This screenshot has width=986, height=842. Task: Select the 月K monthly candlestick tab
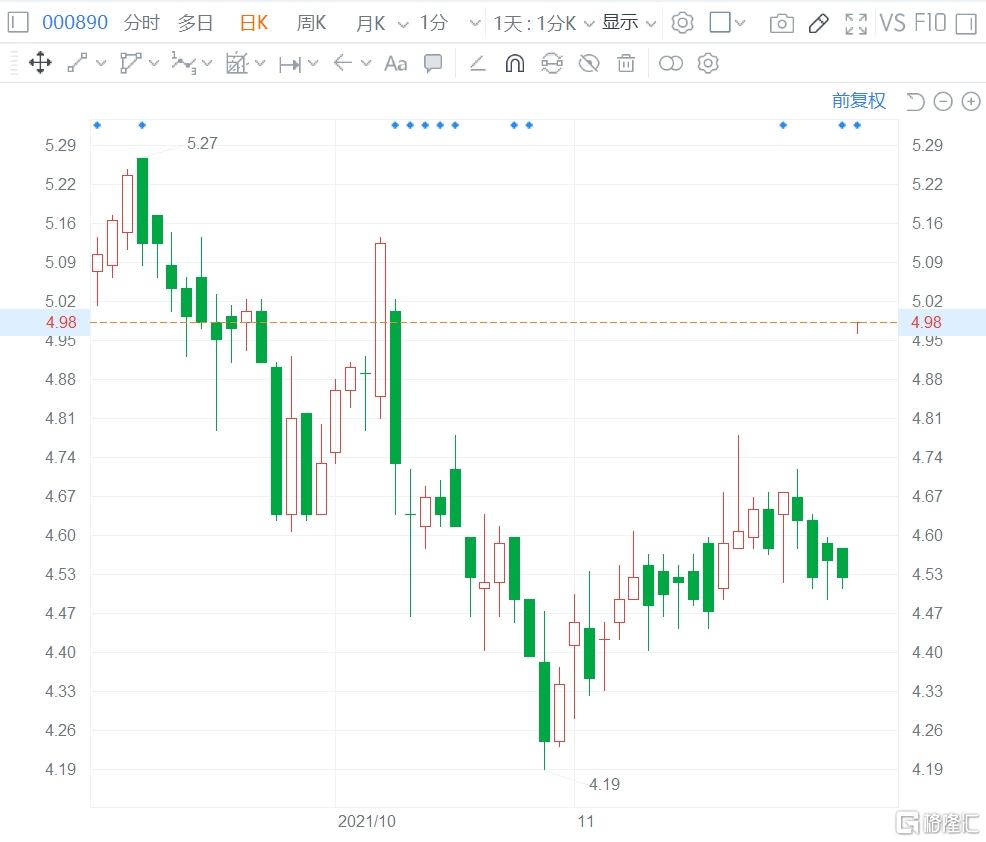[370, 23]
